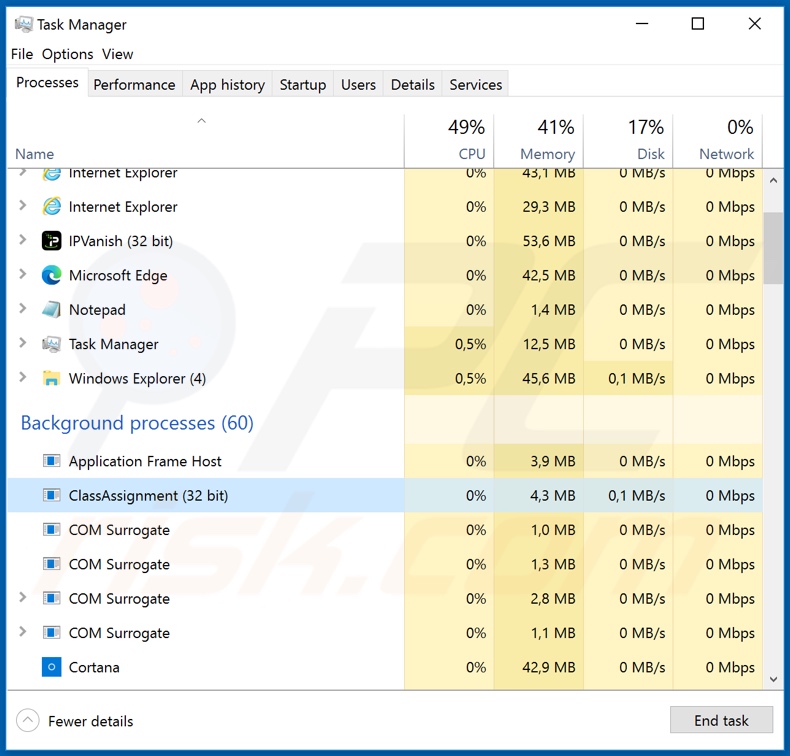Click the scrollbar up arrow
The width and height of the screenshot is (790, 756).
[x=773, y=180]
